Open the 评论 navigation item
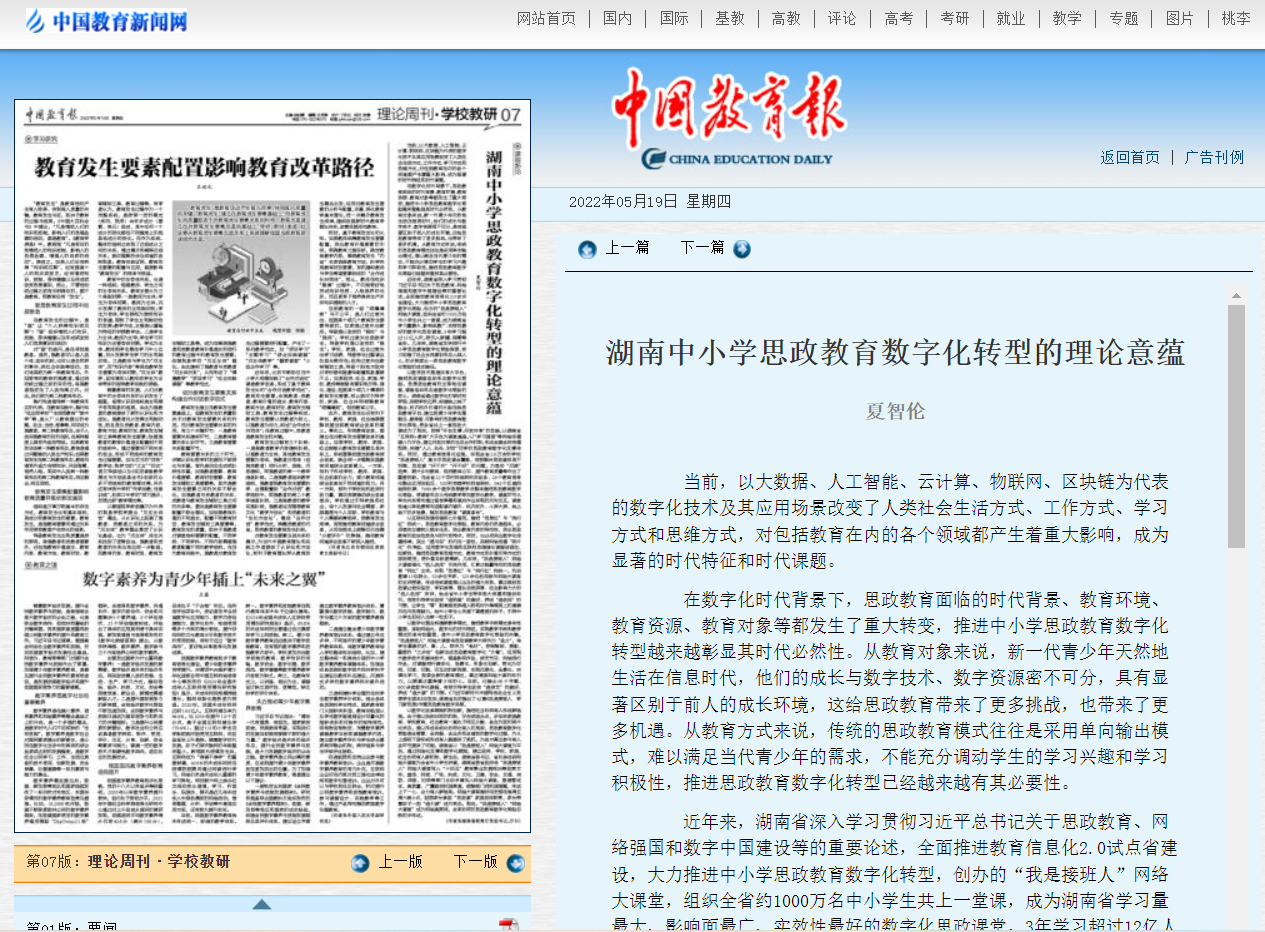The width and height of the screenshot is (1265, 932). [x=842, y=19]
